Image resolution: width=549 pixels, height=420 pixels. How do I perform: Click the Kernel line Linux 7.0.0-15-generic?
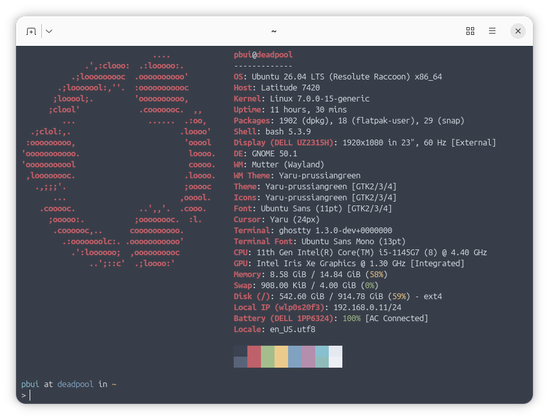point(301,99)
